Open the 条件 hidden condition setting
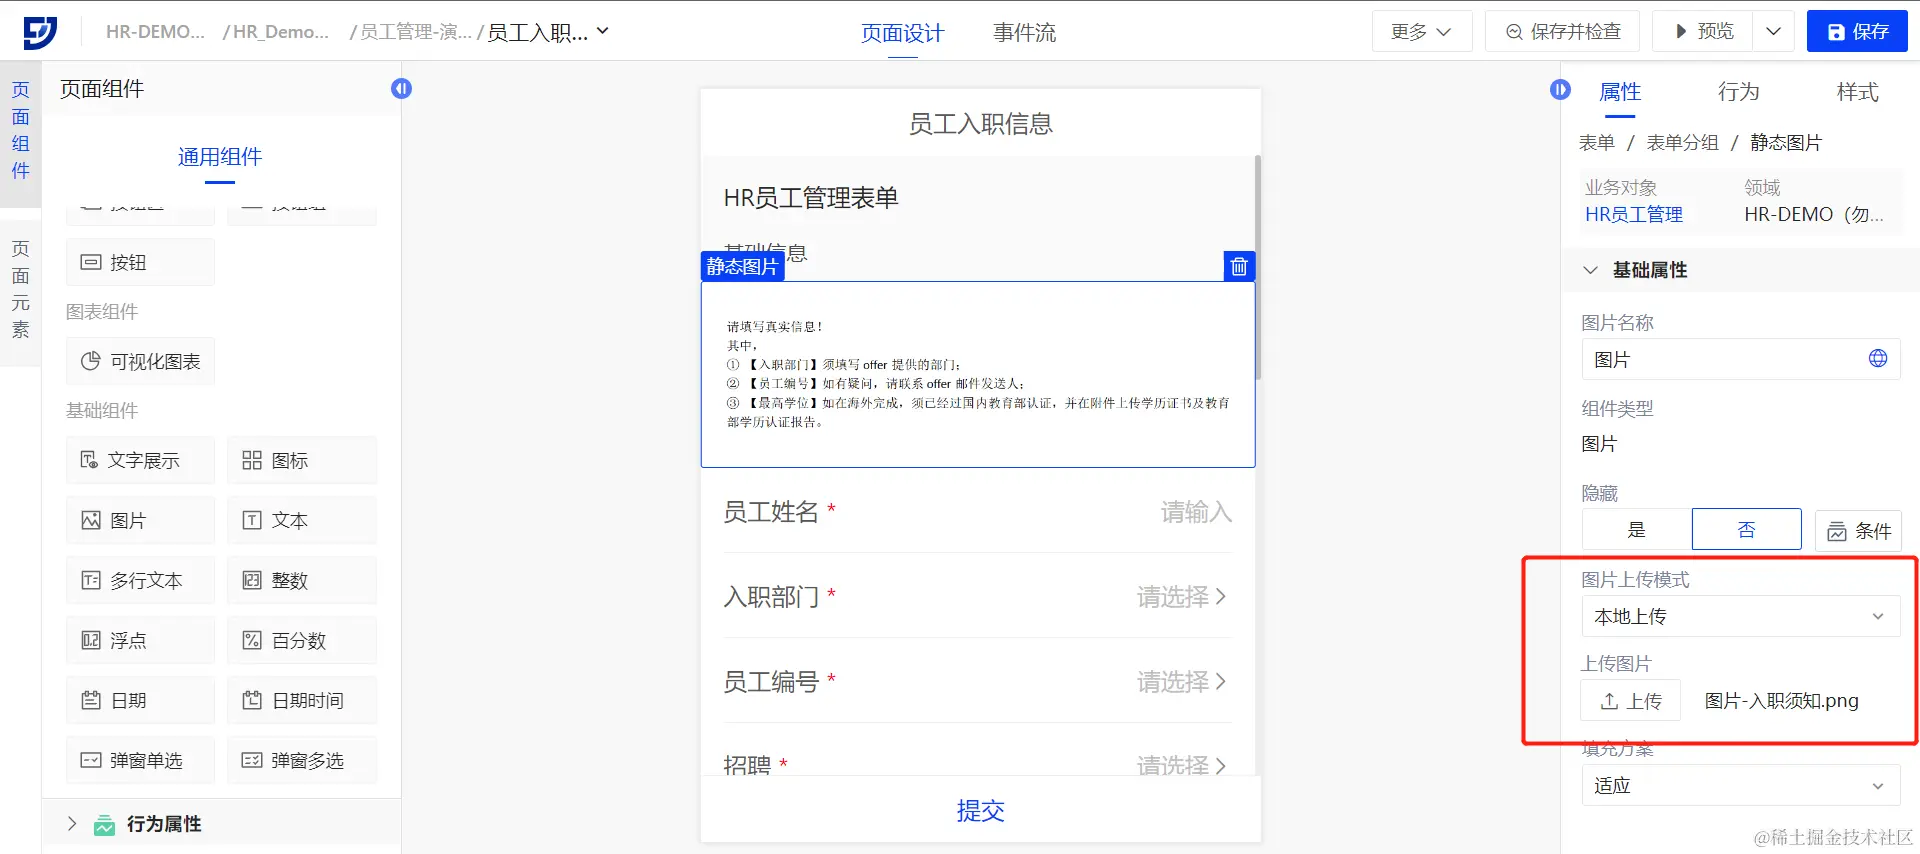 [1858, 530]
